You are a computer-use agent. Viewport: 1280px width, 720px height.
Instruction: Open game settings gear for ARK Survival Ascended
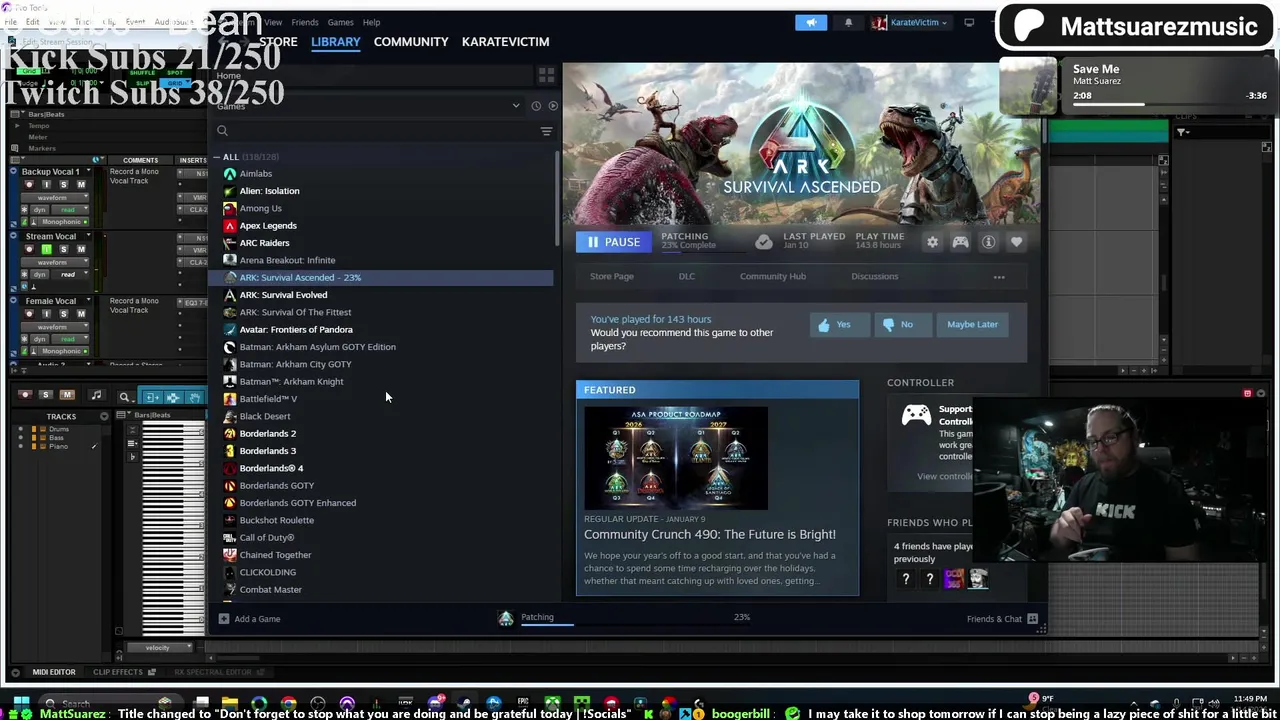click(932, 242)
